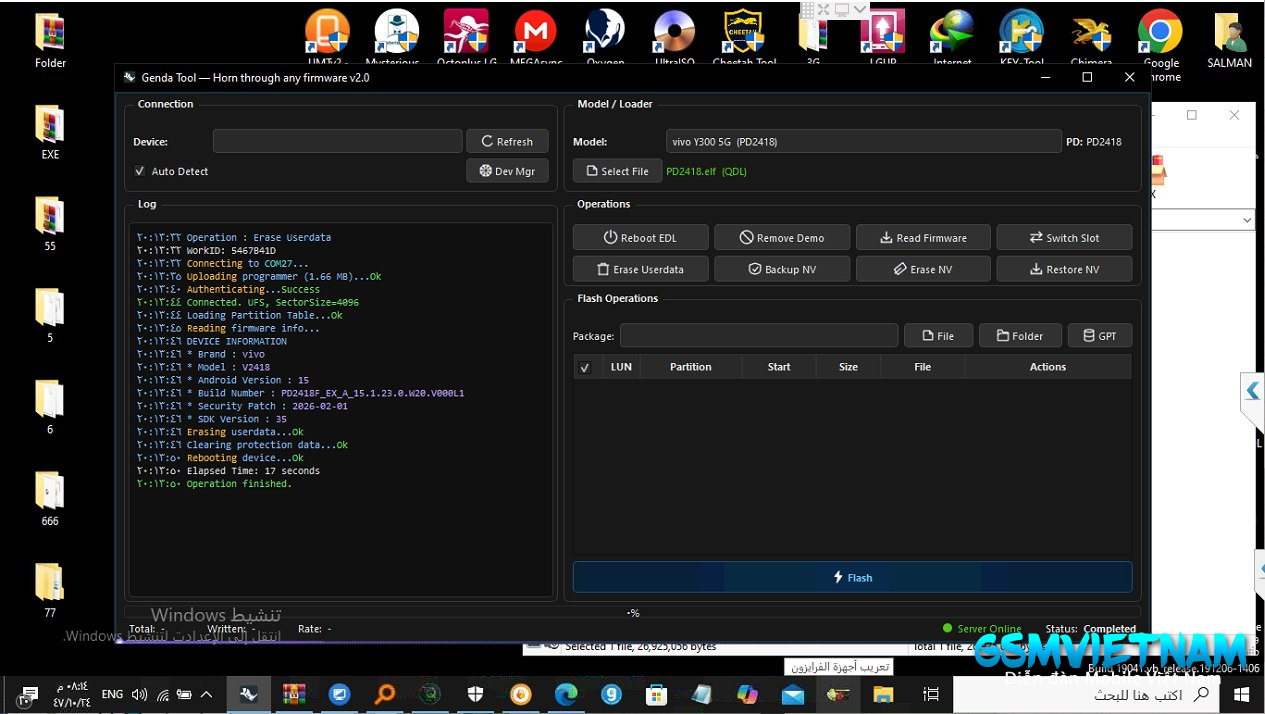Click the Package path input field

[758, 336]
